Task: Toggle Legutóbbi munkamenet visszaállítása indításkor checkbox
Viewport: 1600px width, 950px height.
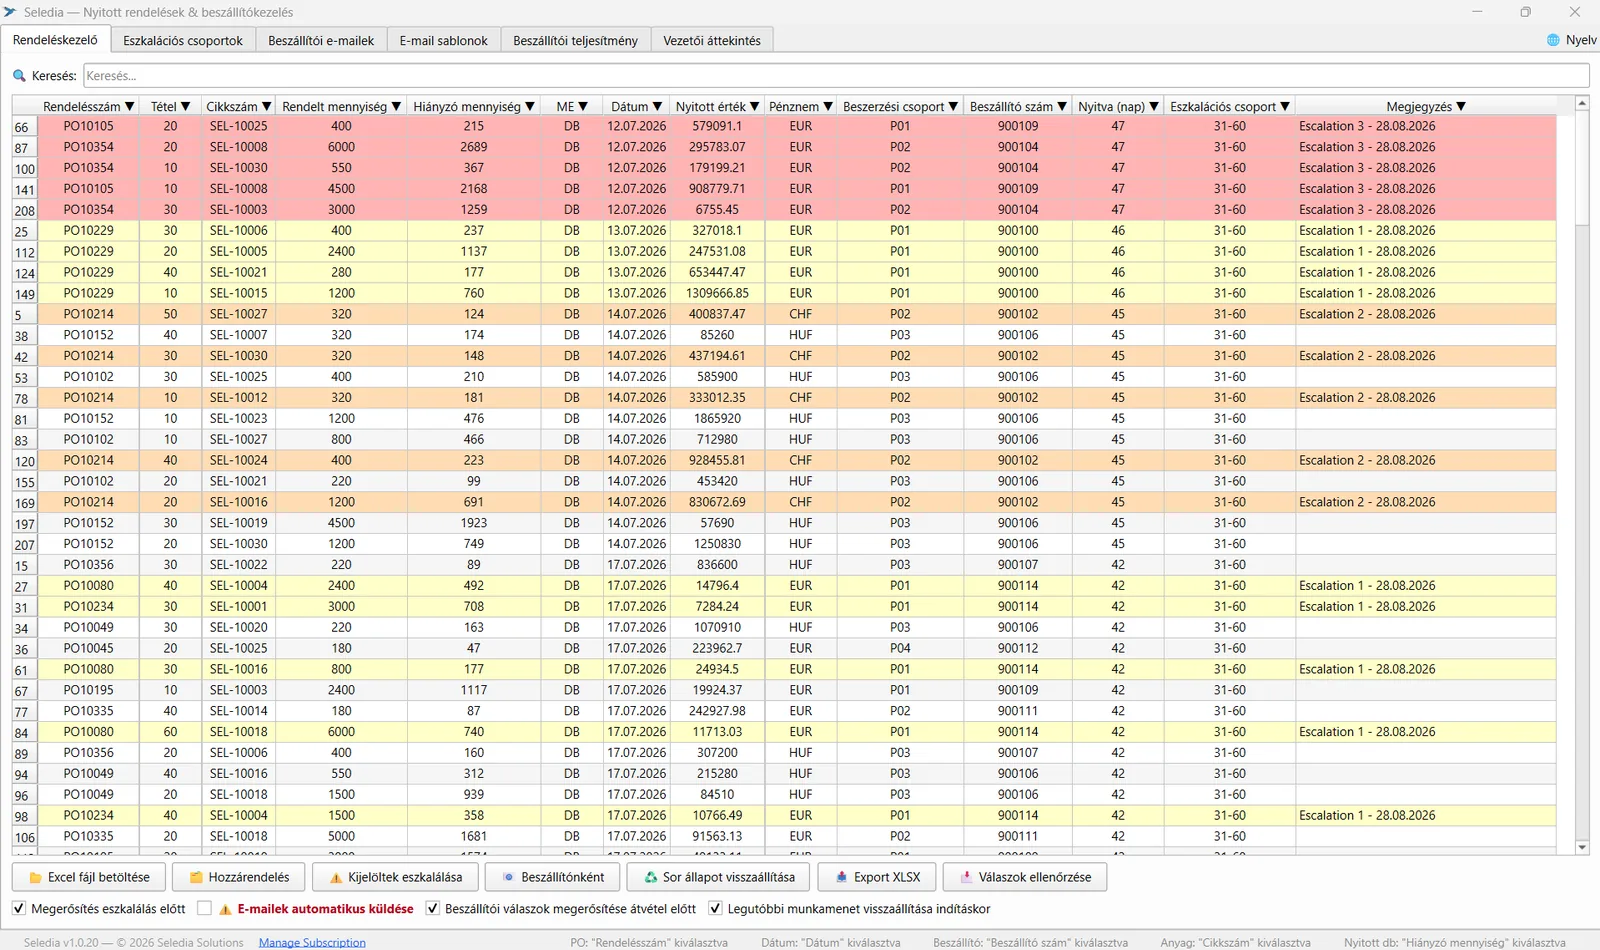Action: (715, 908)
